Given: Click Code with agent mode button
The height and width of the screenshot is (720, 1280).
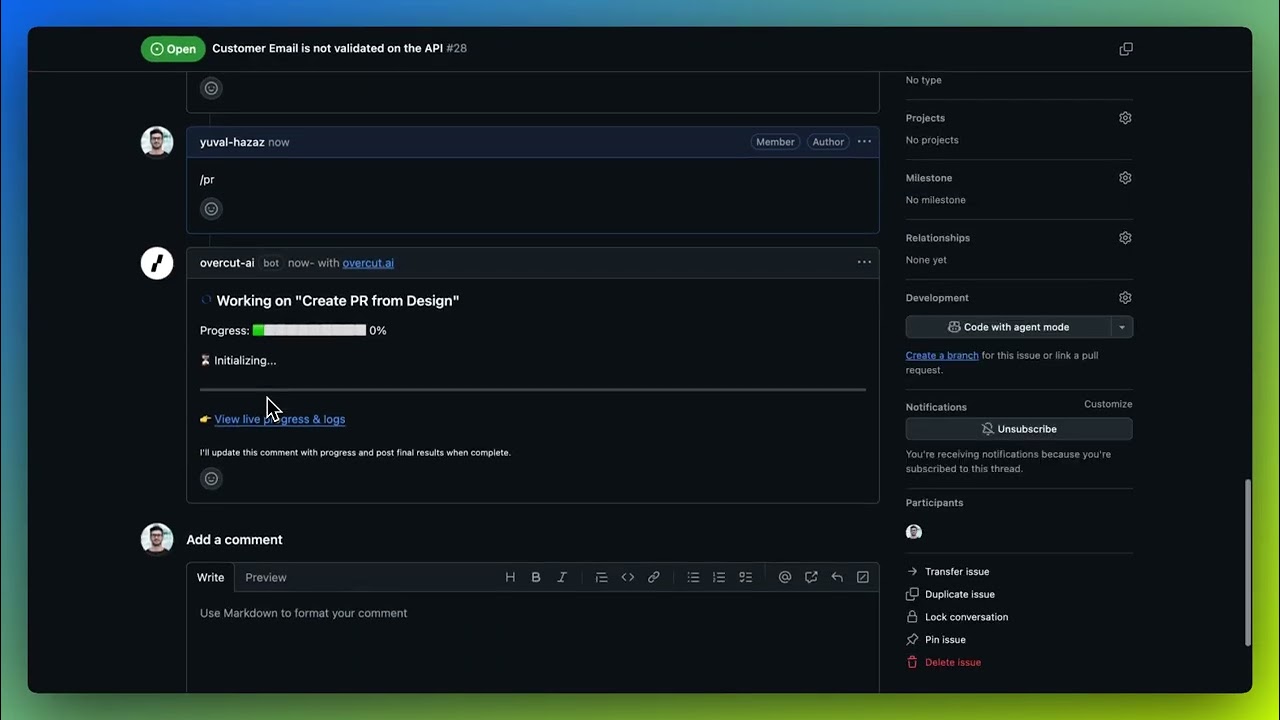Looking at the screenshot, I should [x=1008, y=327].
